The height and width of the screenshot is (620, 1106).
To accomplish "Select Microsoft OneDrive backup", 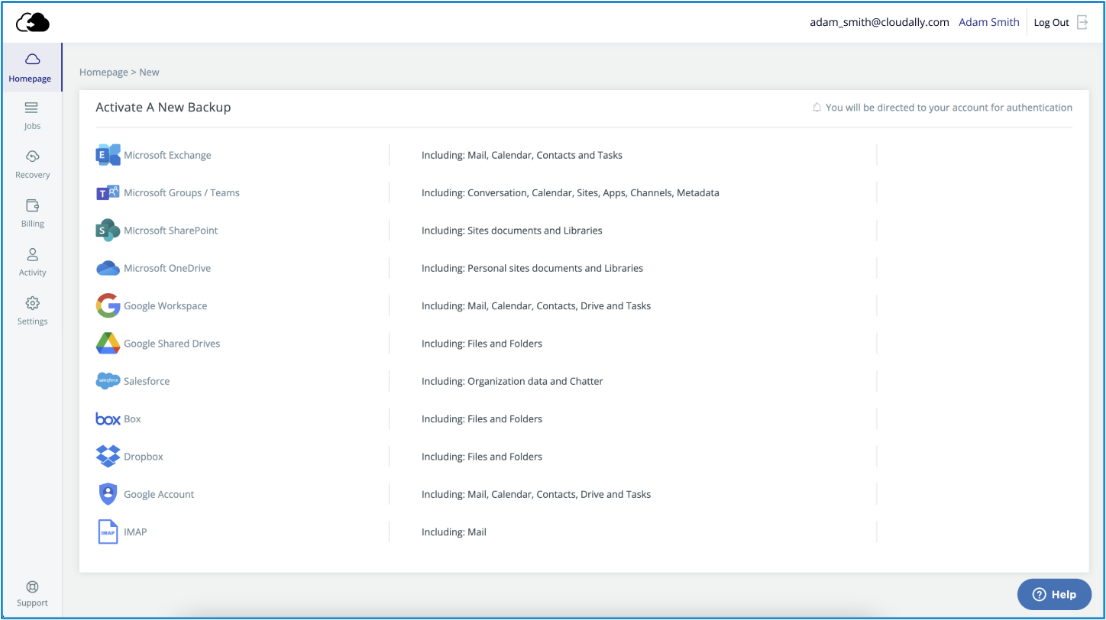I will pos(167,268).
